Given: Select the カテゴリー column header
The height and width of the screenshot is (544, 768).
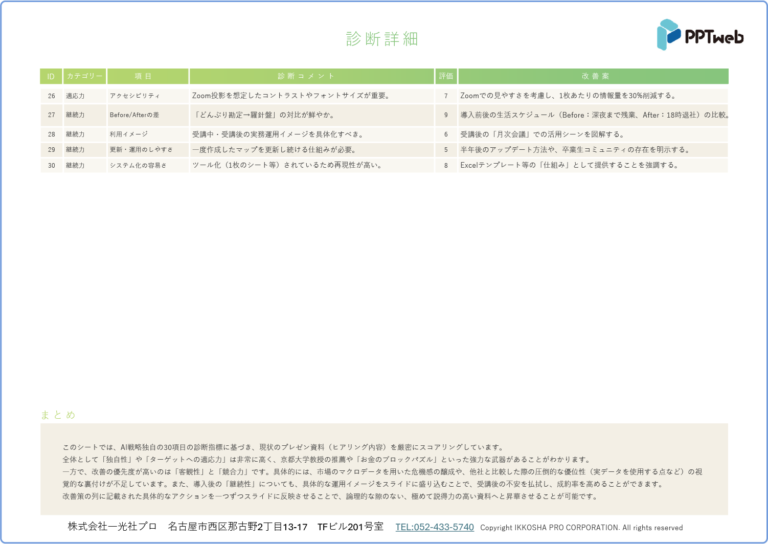Looking at the screenshot, I should coord(85,76).
